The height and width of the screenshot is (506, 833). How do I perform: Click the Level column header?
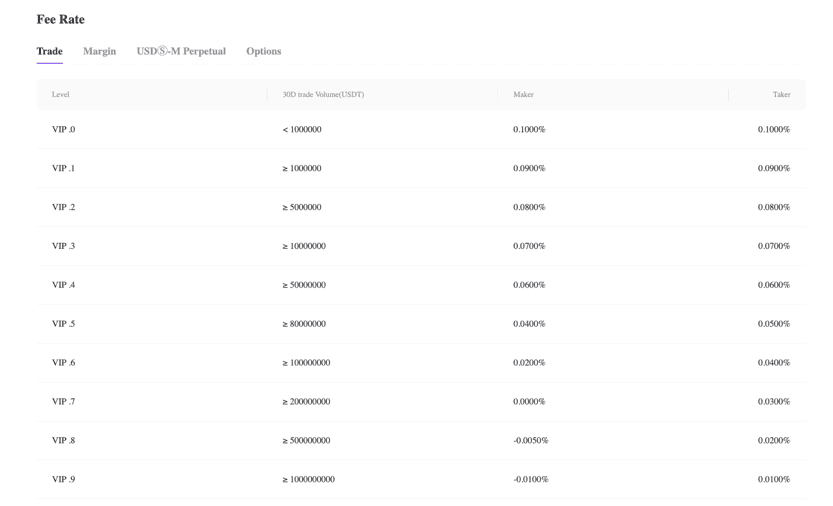pos(61,95)
